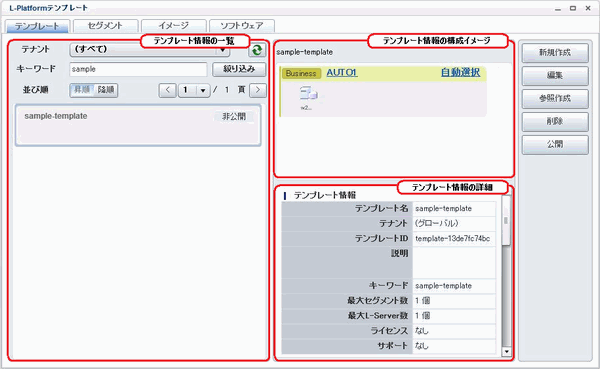Toggle 降順 descending sort order
The height and width of the screenshot is (369, 600).
(x=106, y=90)
